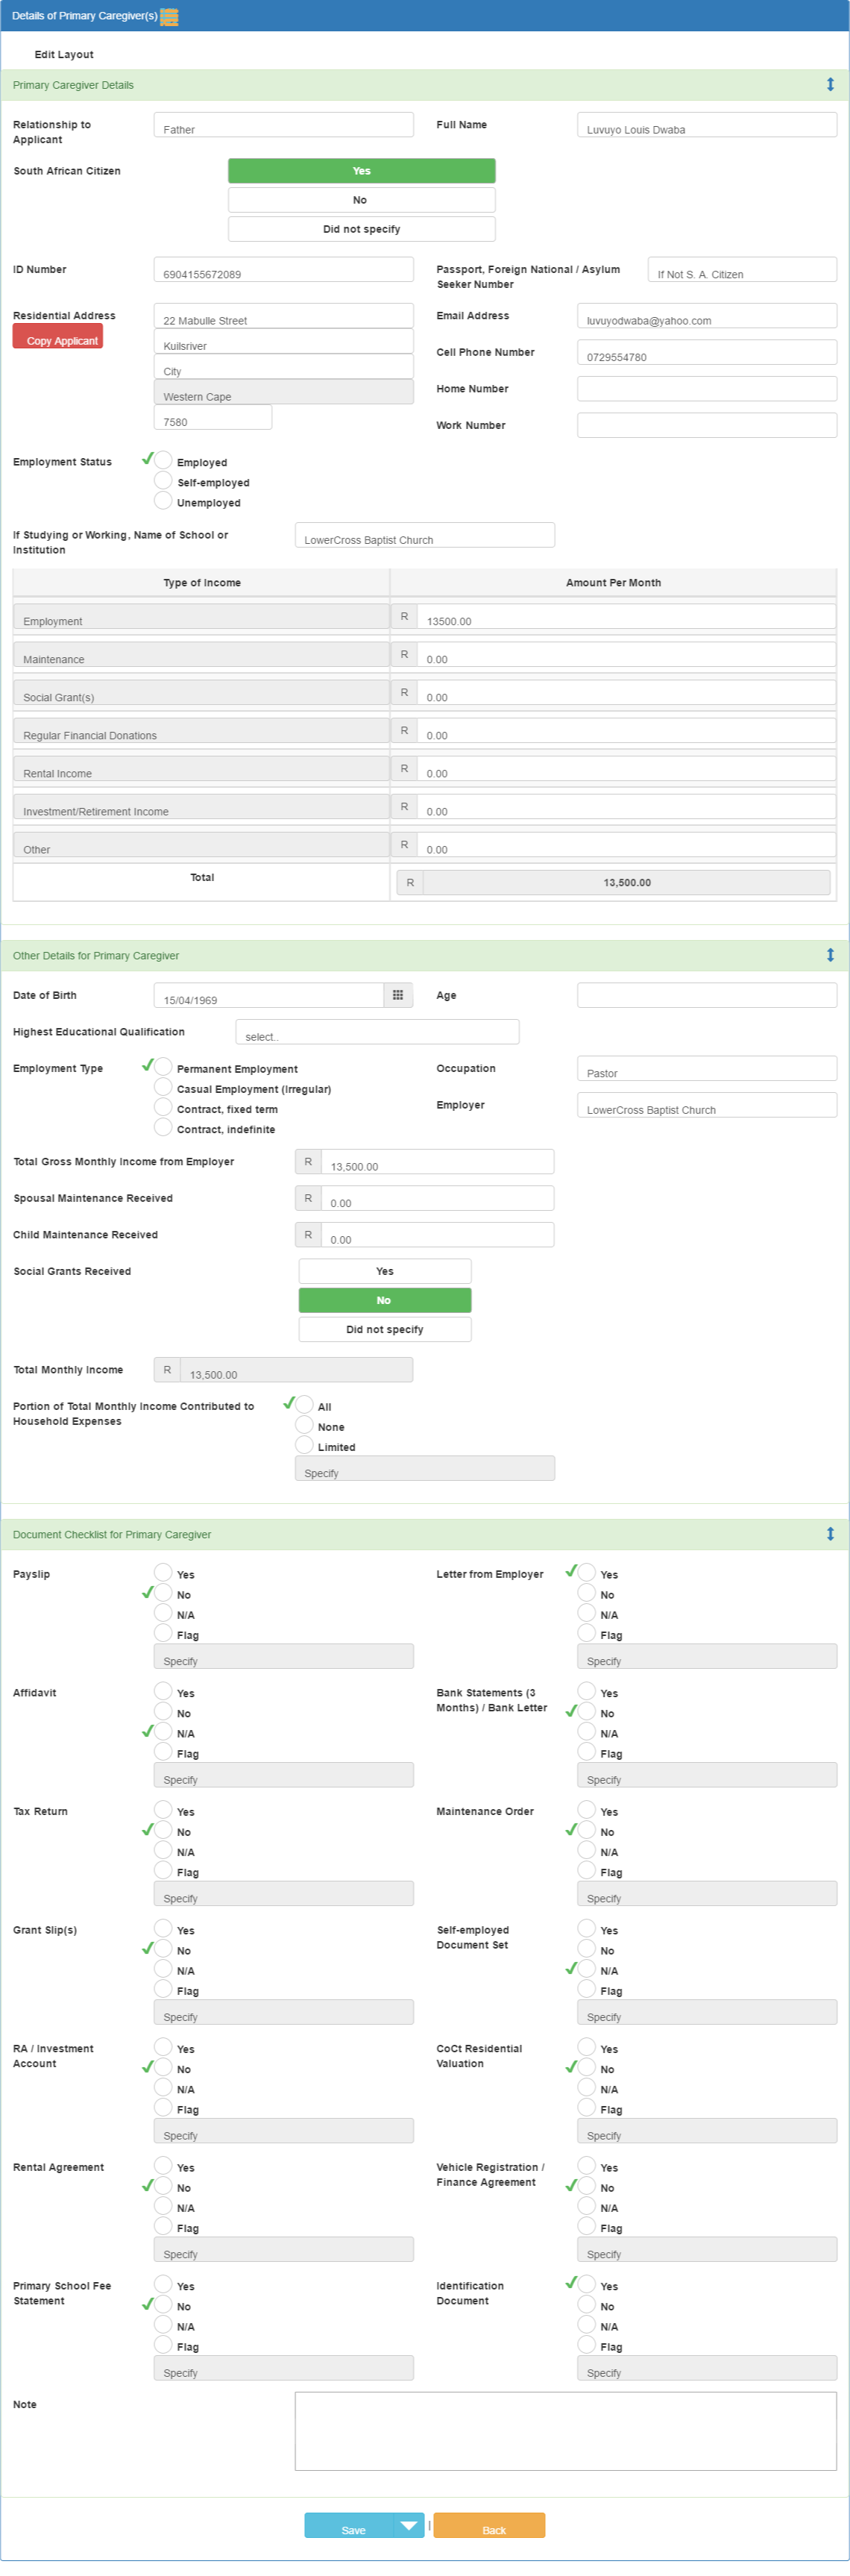Edit Child Maintenance Received amount
The image size is (850, 2576).
click(x=437, y=1235)
